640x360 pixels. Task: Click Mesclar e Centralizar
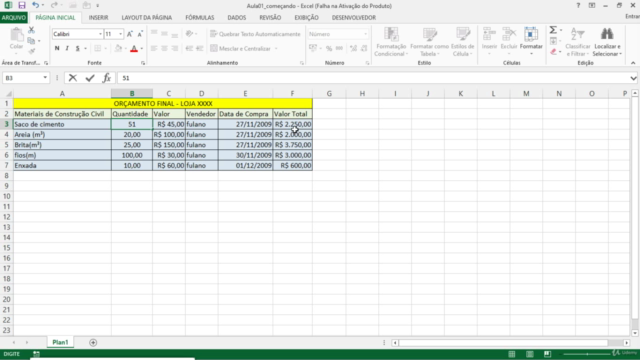[x=240, y=48]
